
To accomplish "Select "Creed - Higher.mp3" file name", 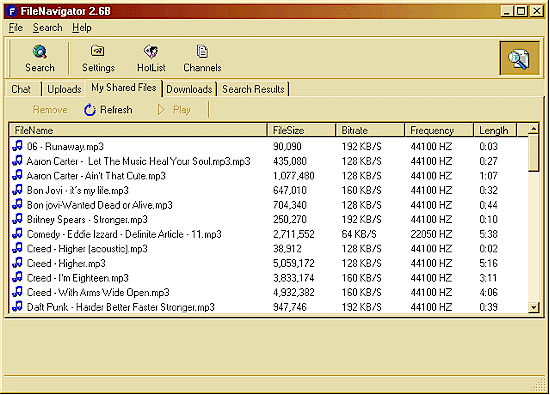I will pyautogui.click(x=66, y=263).
